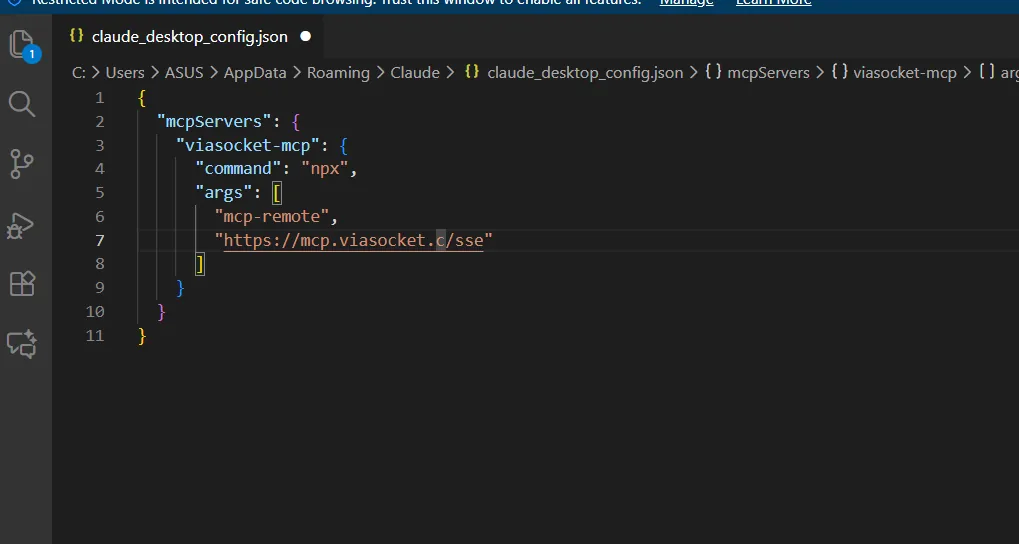Open Source Control view icon
Viewport: 1019px width, 544px height.
click(22, 164)
